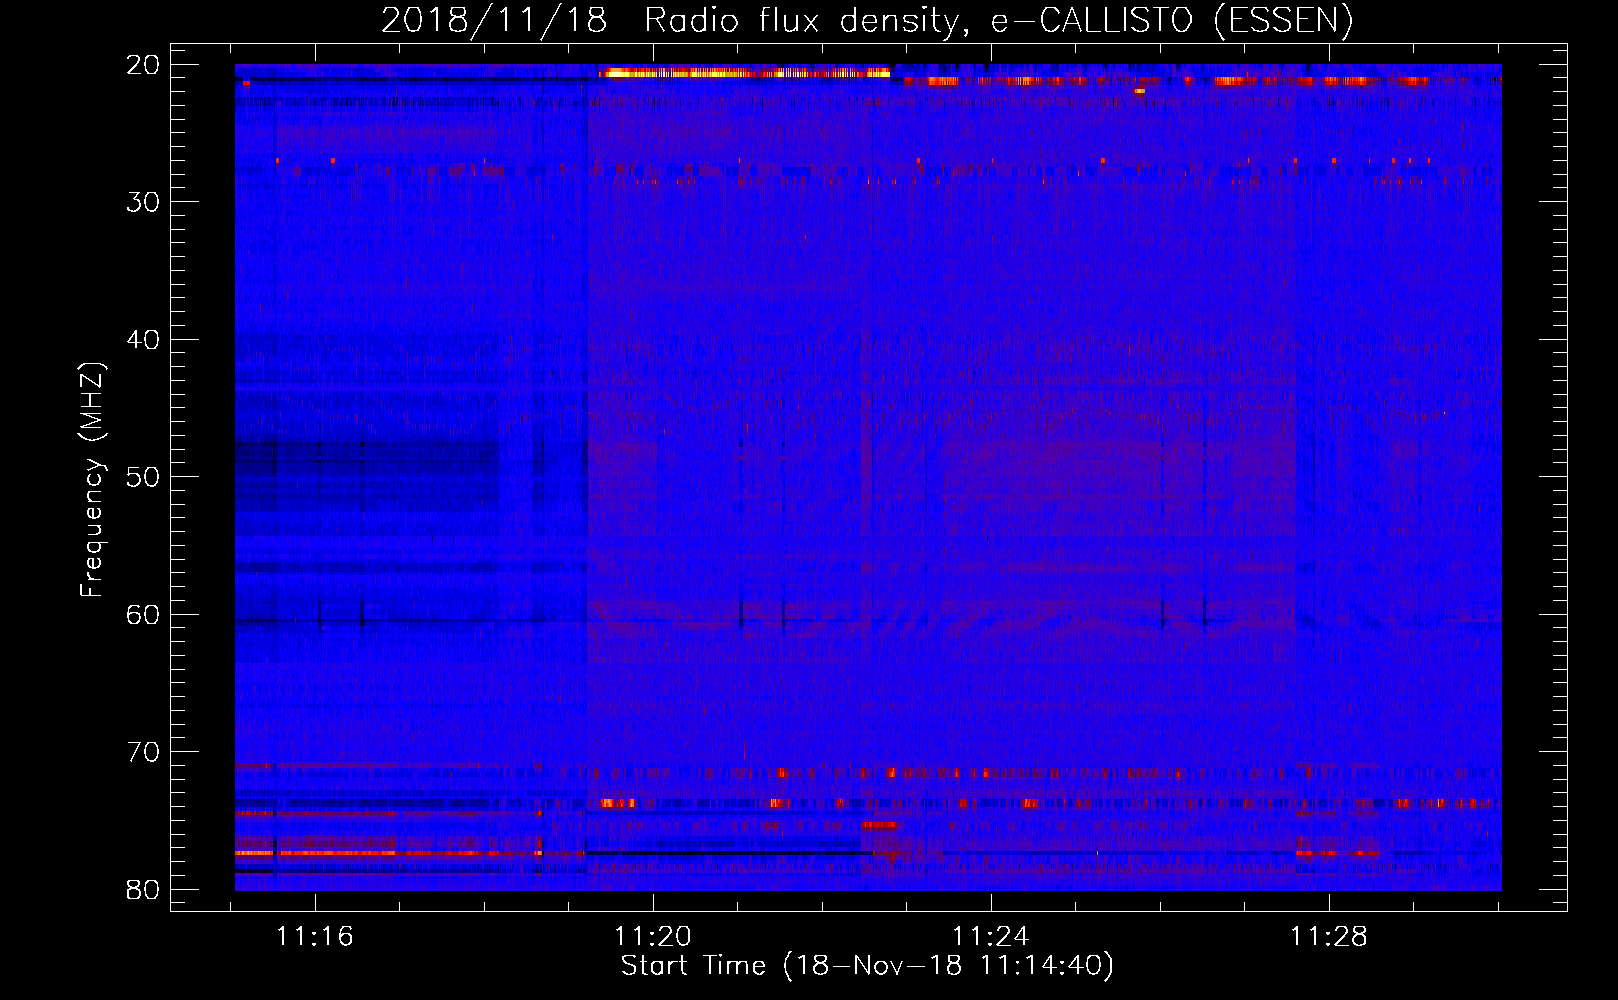Pick the 11:28 time tick label
1618x1000 pixels.
[1329, 937]
